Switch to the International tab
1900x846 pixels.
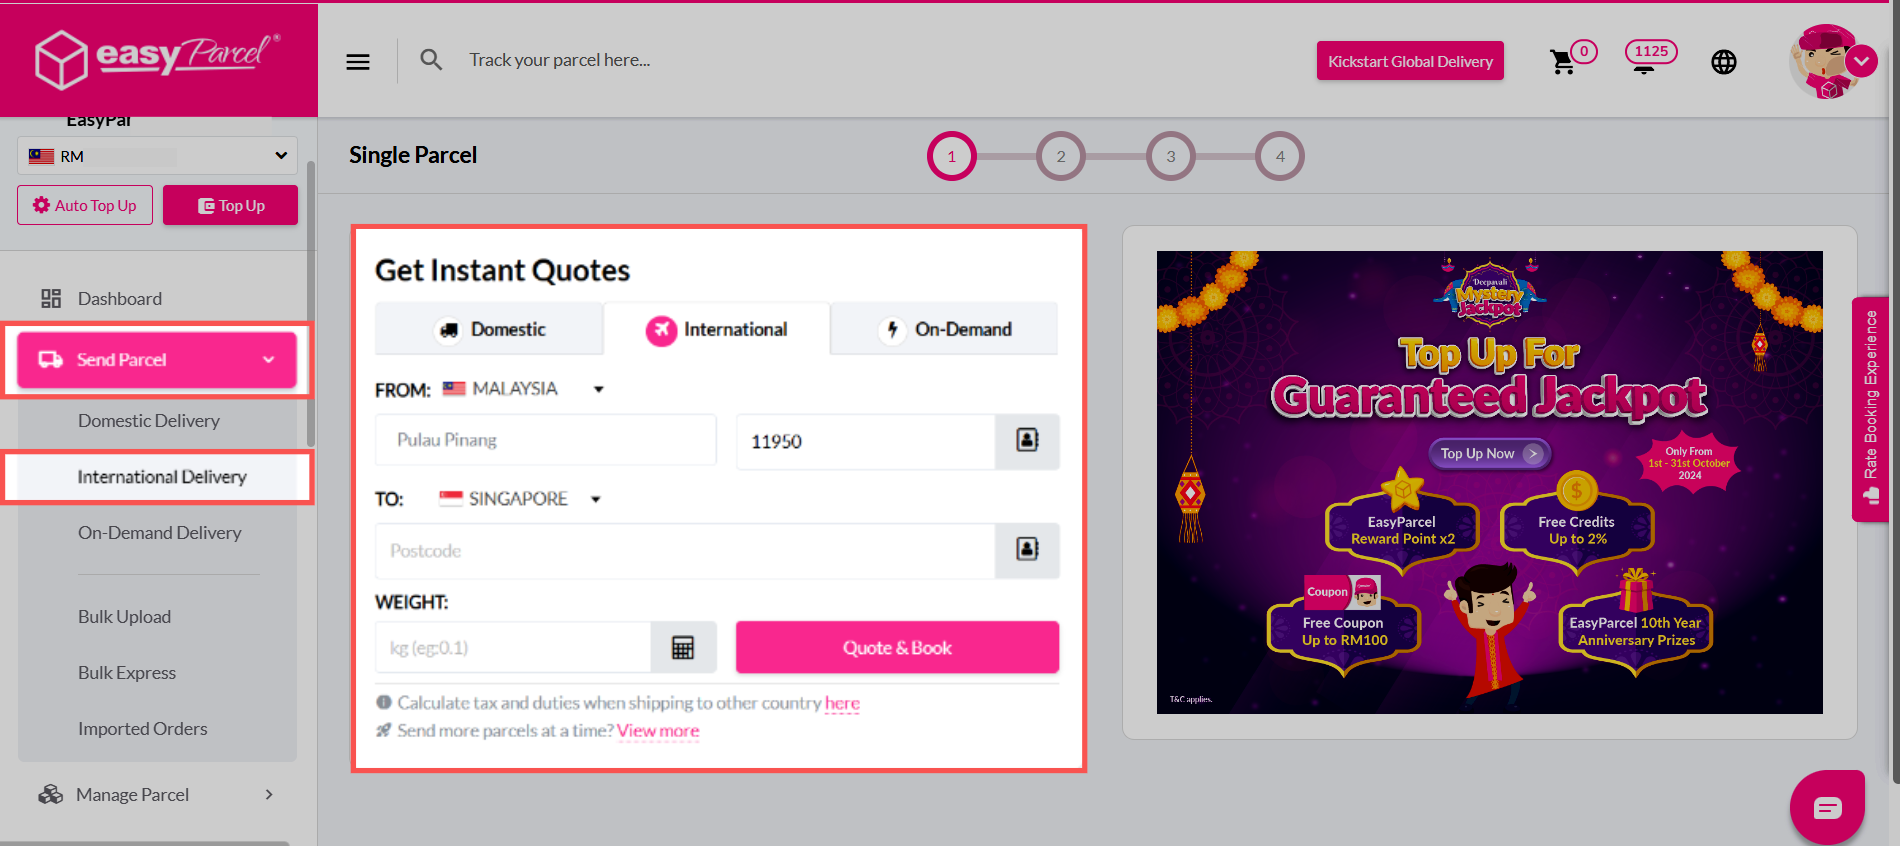pyautogui.click(x=717, y=329)
